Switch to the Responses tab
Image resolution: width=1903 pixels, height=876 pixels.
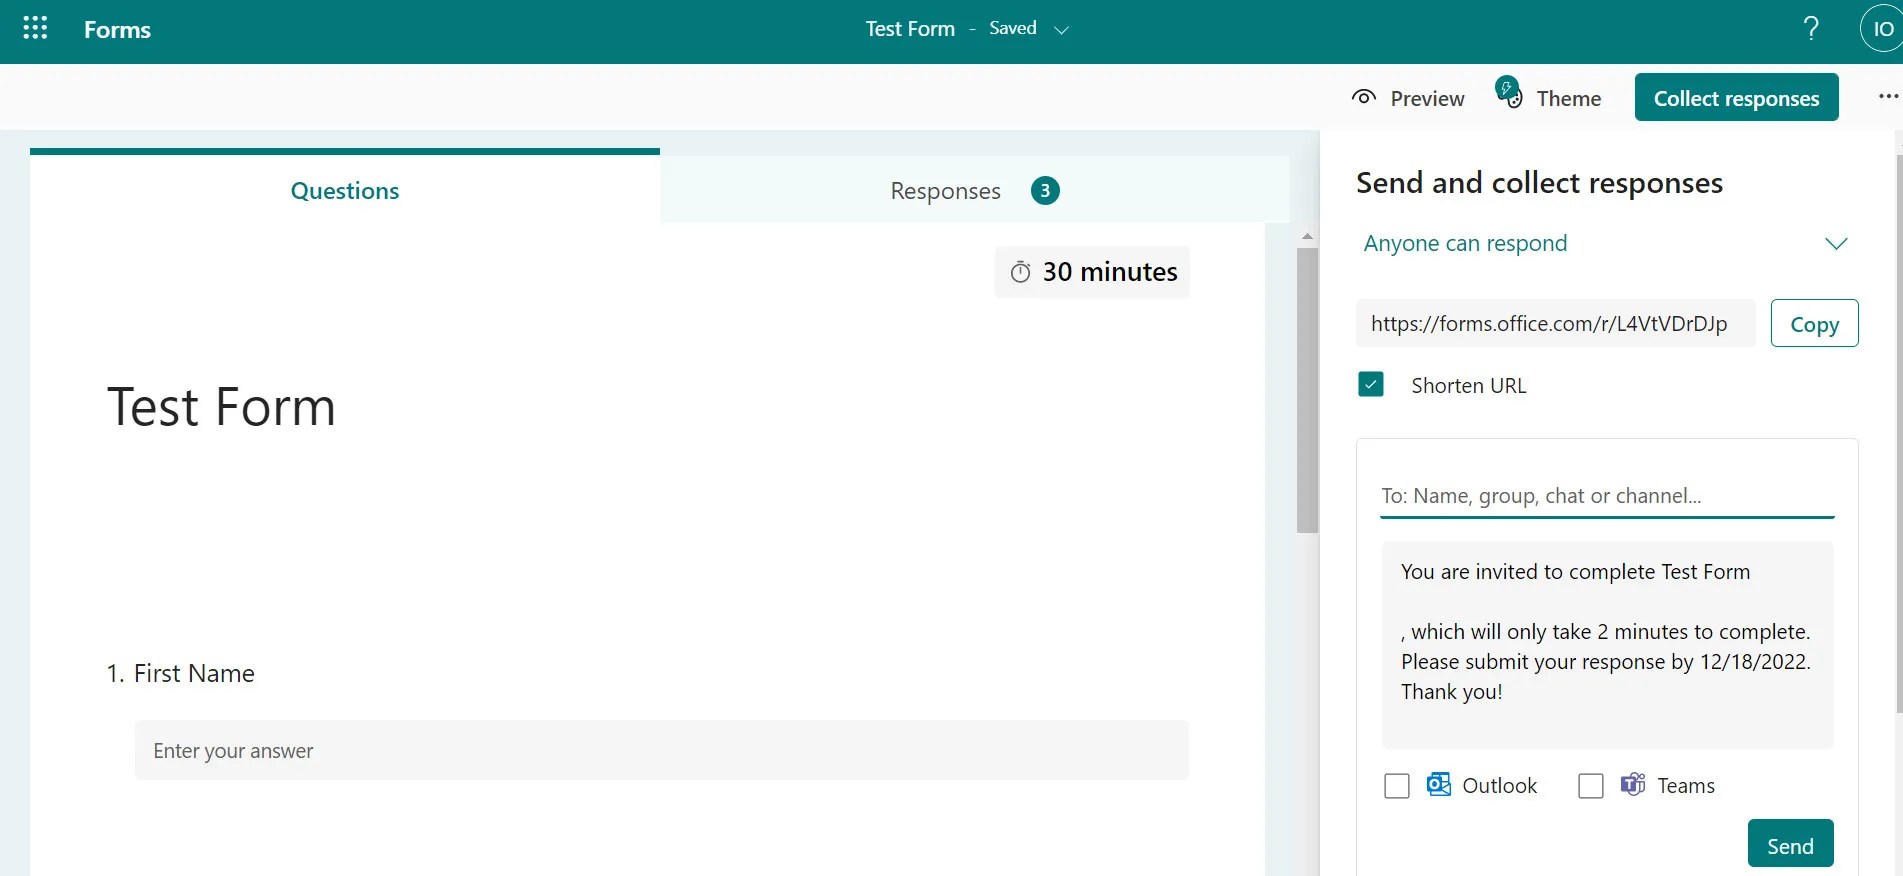(x=945, y=190)
